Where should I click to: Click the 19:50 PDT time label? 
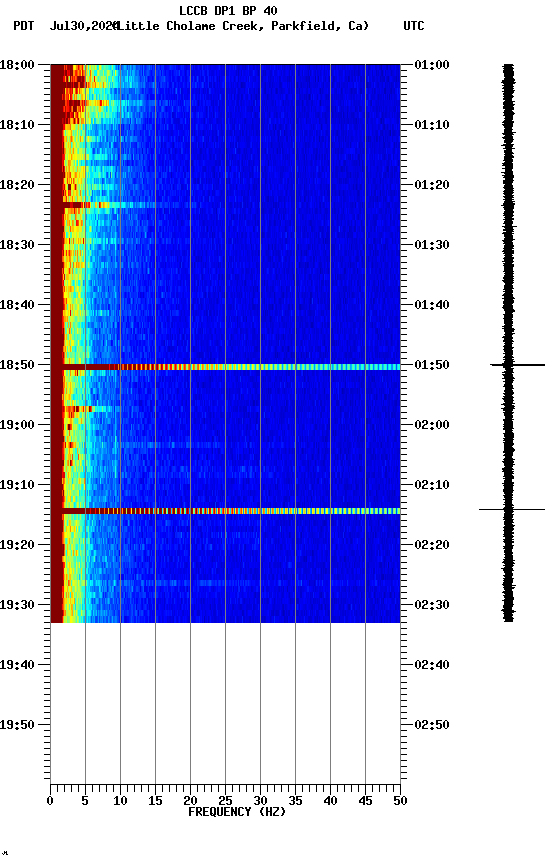[17, 725]
